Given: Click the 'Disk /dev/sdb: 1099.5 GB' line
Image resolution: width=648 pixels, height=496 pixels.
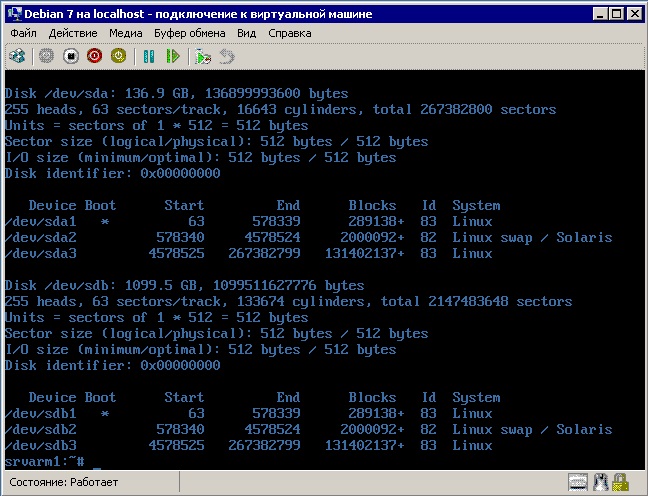Looking at the screenshot, I should click(184, 286).
